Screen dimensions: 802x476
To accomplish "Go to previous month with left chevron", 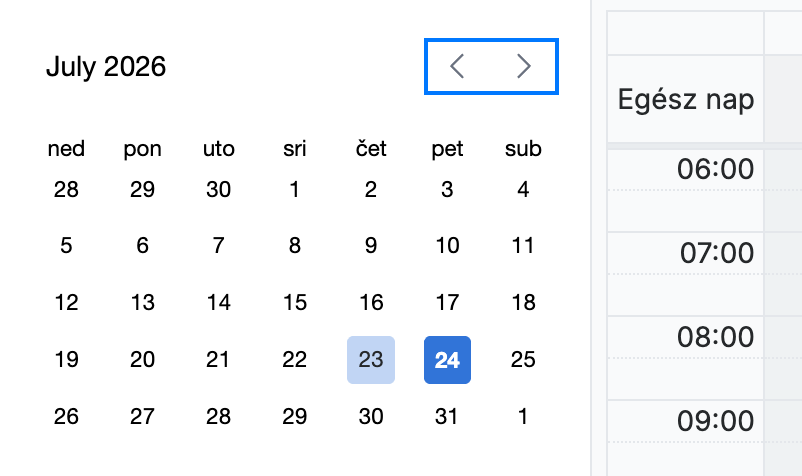I will pos(457,66).
